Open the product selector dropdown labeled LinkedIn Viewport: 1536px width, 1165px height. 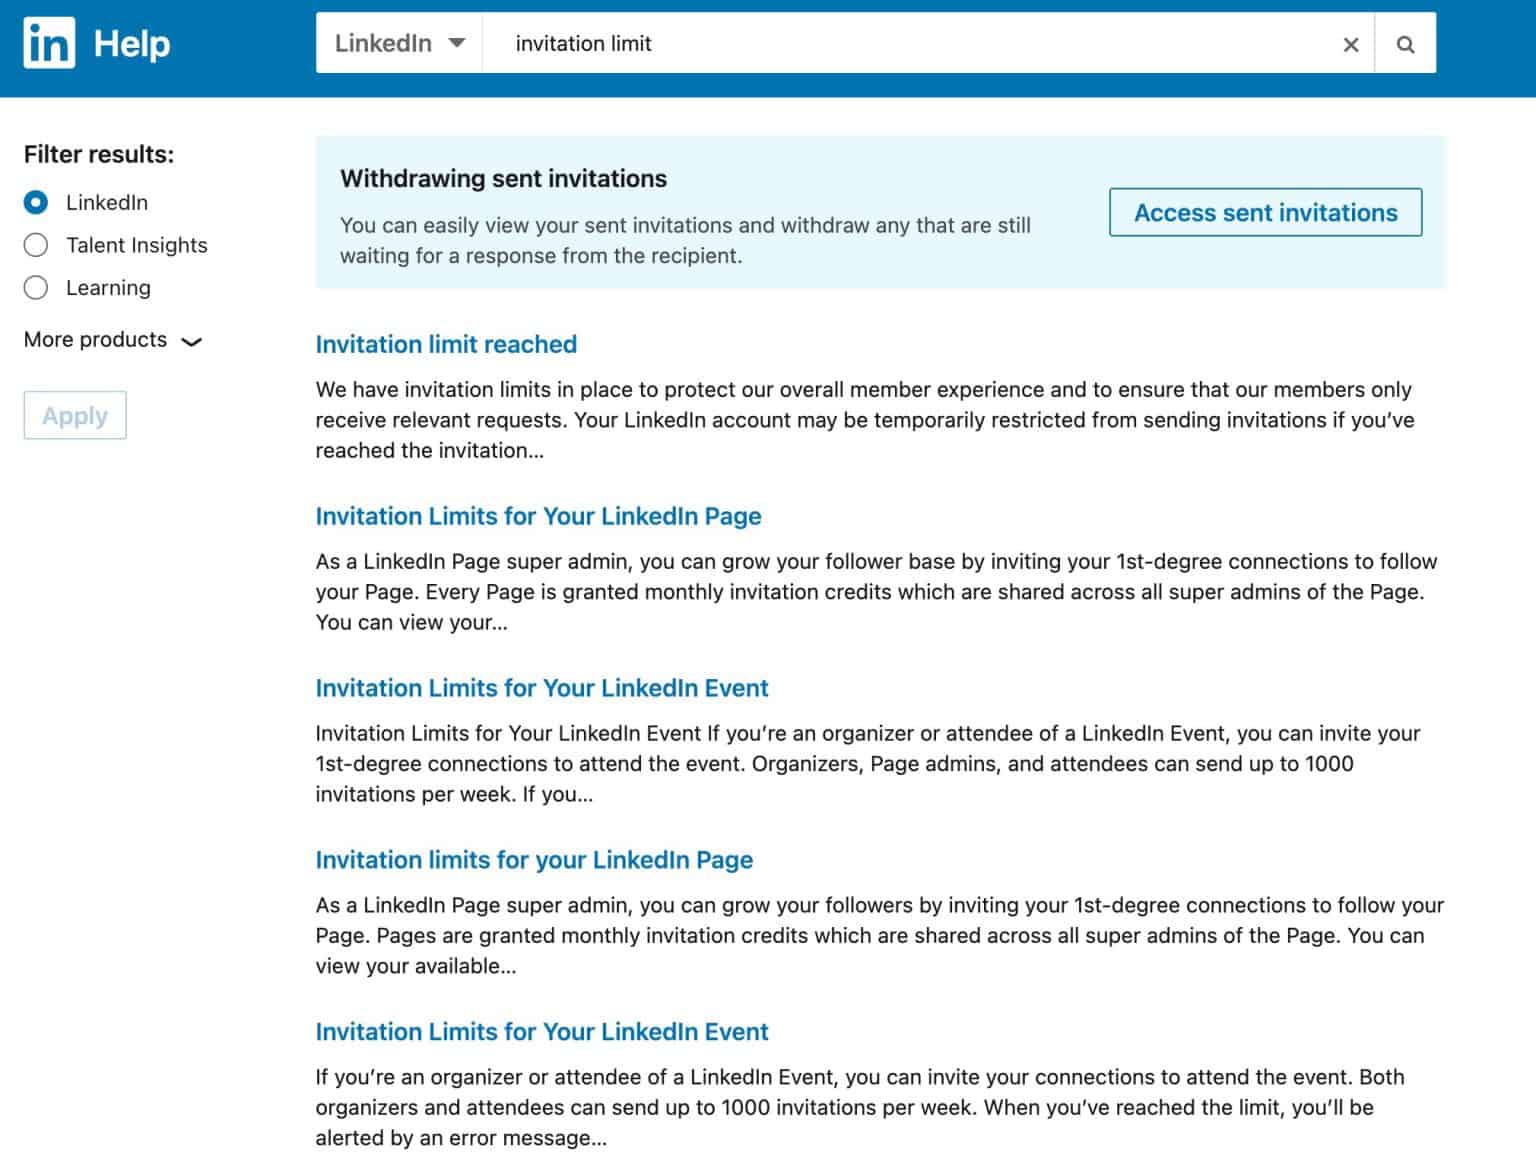point(398,43)
